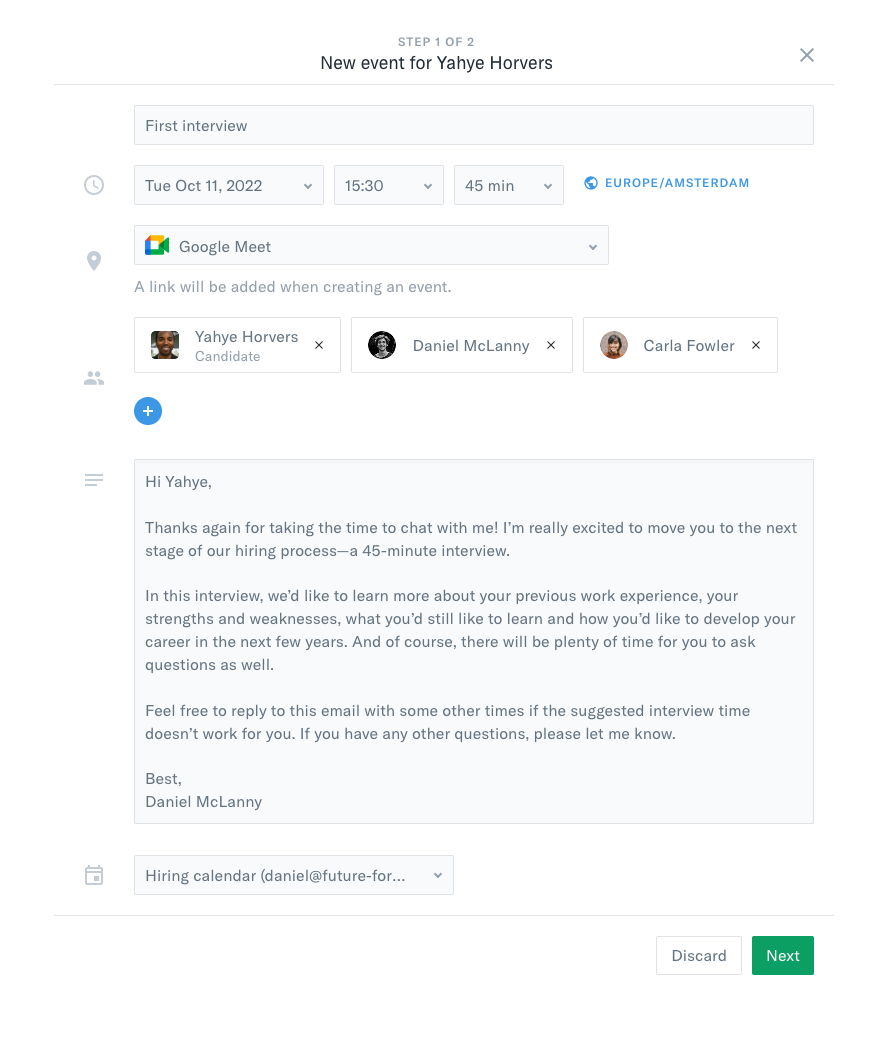Close the new event dialog
The height and width of the screenshot is (1038, 888).
(807, 55)
